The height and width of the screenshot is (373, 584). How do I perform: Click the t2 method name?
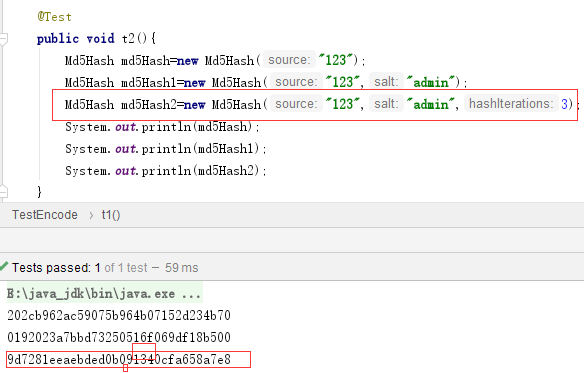128,38
